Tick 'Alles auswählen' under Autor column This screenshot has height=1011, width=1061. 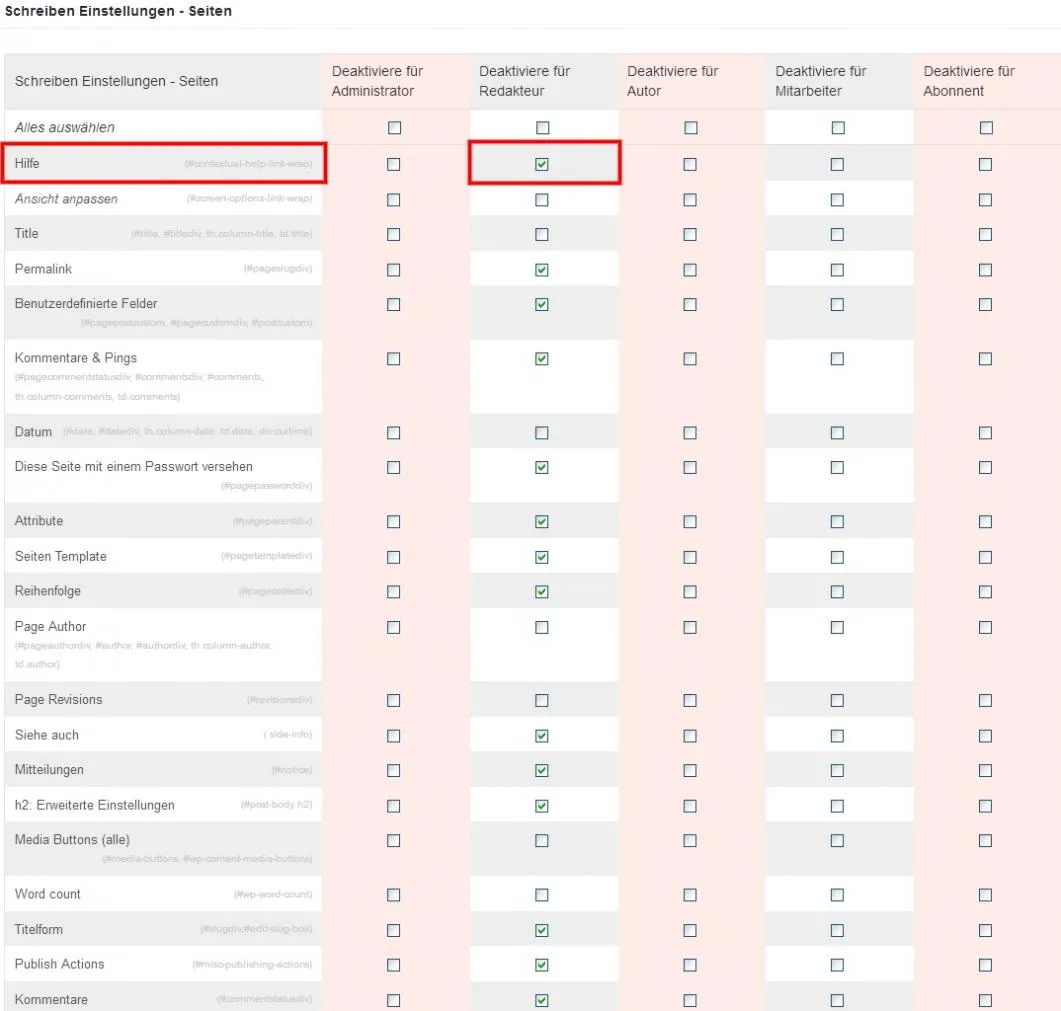point(690,127)
